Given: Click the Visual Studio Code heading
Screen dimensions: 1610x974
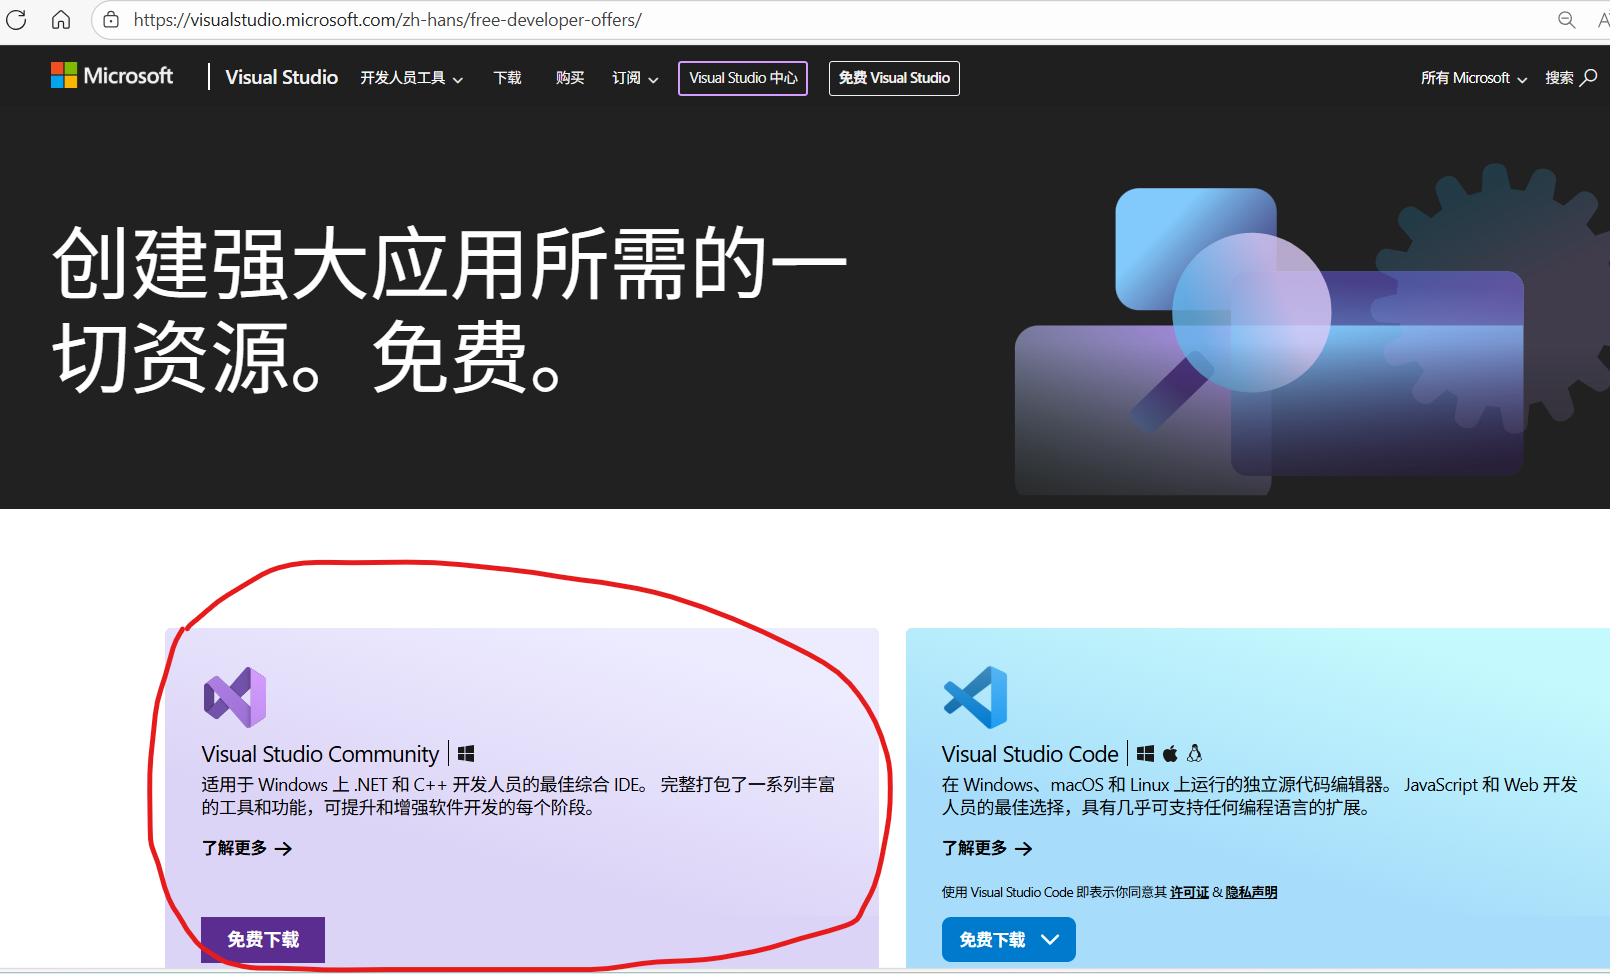Looking at the screenshot, I should tap(1030, 754).
